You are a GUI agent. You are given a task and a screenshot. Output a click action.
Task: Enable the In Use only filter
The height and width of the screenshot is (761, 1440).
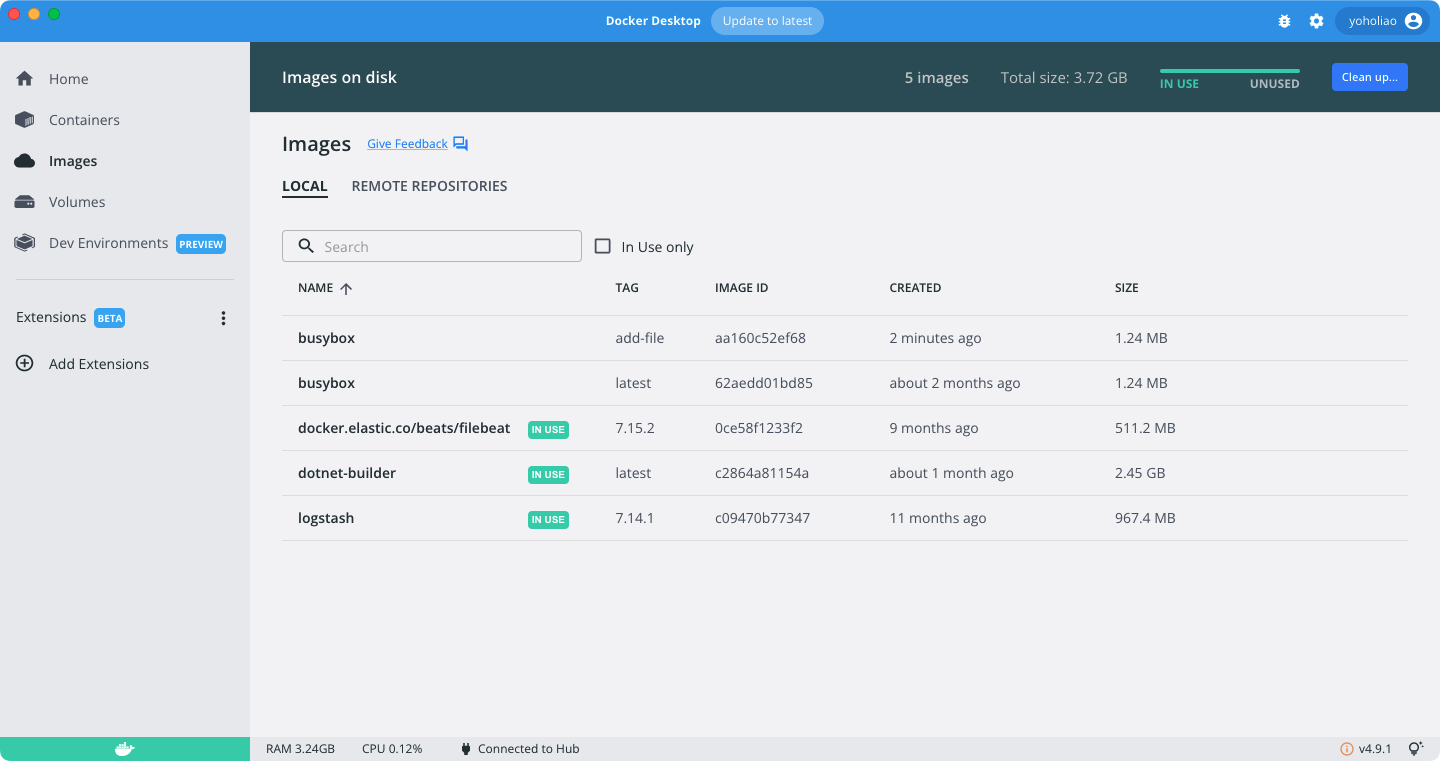[603, 246]
